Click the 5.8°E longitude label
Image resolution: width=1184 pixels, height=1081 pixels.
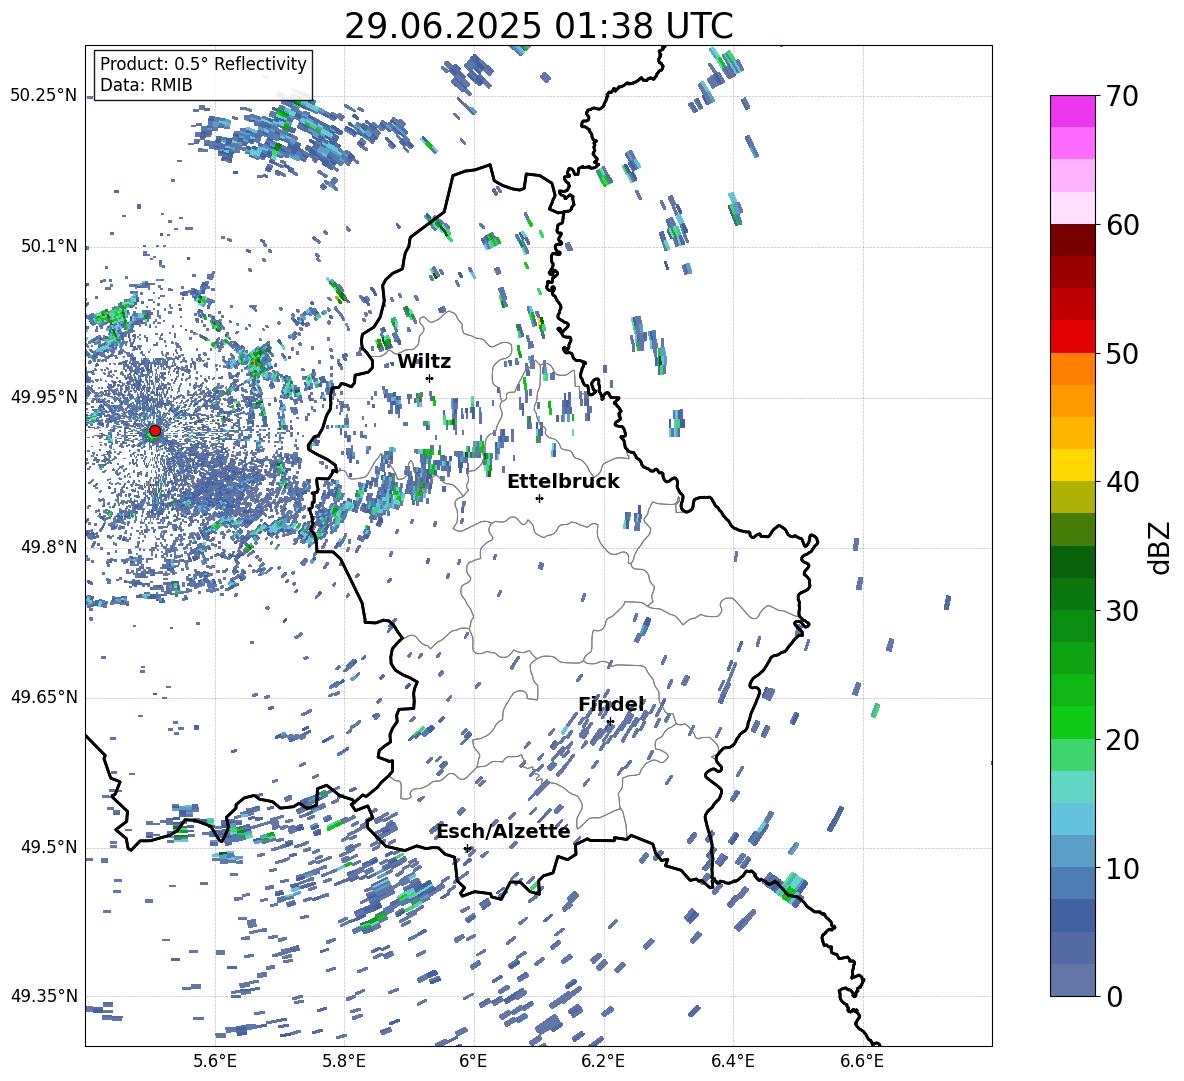click(344, 1061)
